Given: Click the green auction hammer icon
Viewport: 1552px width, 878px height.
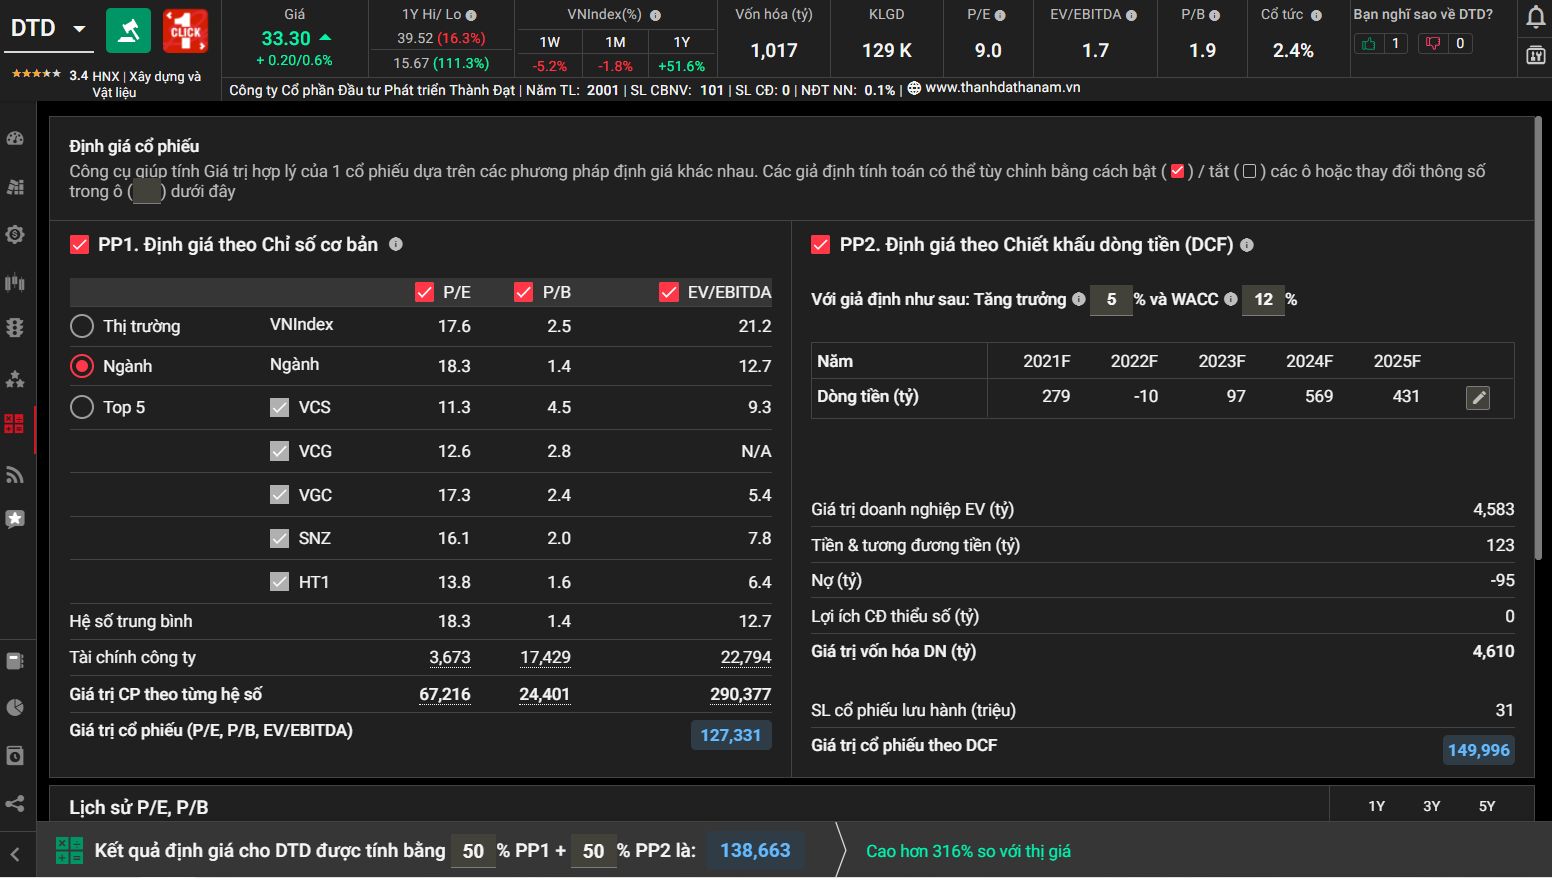Looking at the screenshot, I should pos(128,31).
